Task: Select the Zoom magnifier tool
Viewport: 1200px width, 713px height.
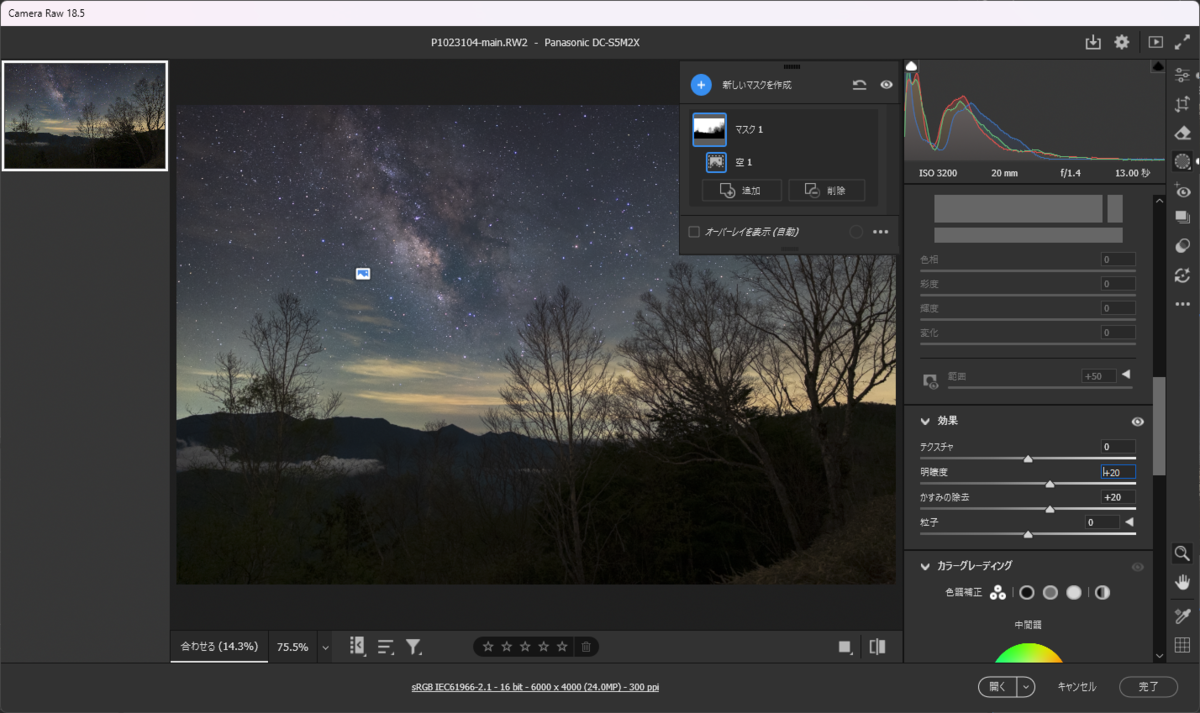Action: click(x=1182, y=553)
